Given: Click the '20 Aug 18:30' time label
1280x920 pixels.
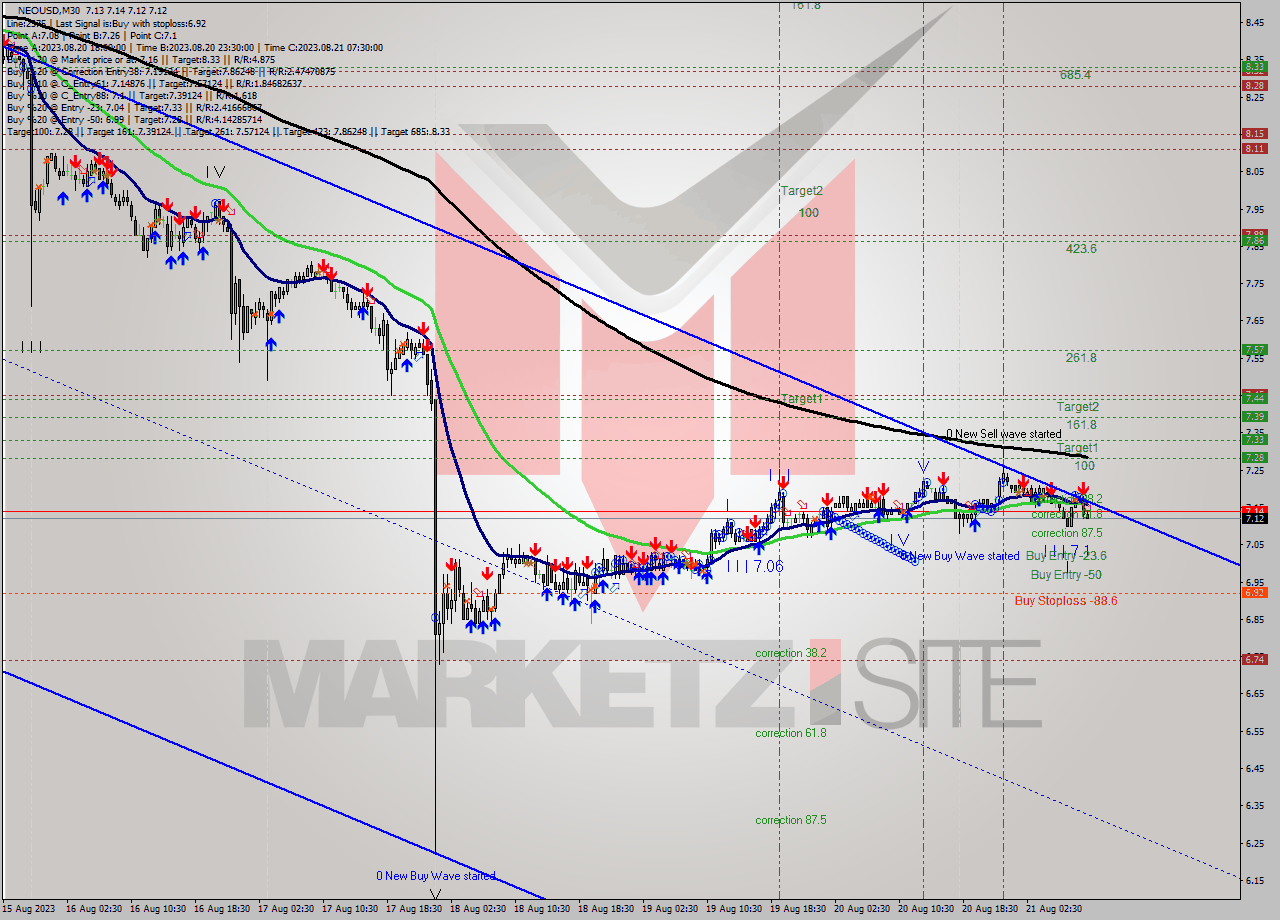Looking at the screenshot, I should point(991,909).
